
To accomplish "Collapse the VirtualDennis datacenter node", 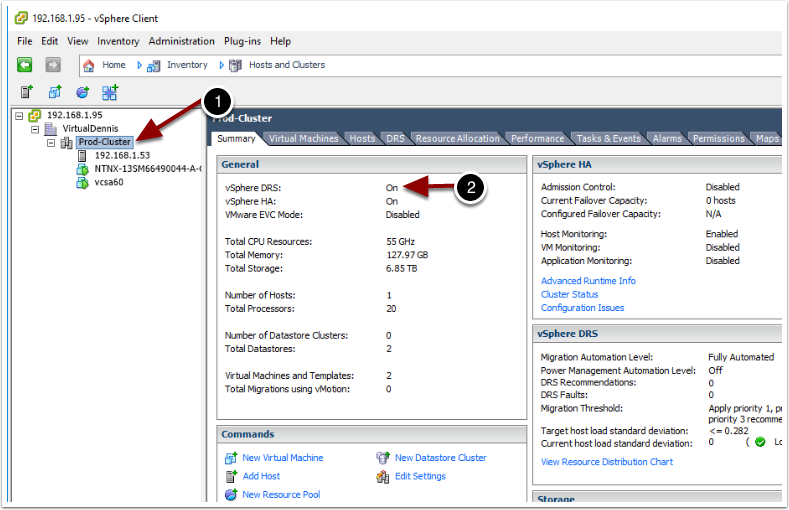I will (x=35, y=129).
